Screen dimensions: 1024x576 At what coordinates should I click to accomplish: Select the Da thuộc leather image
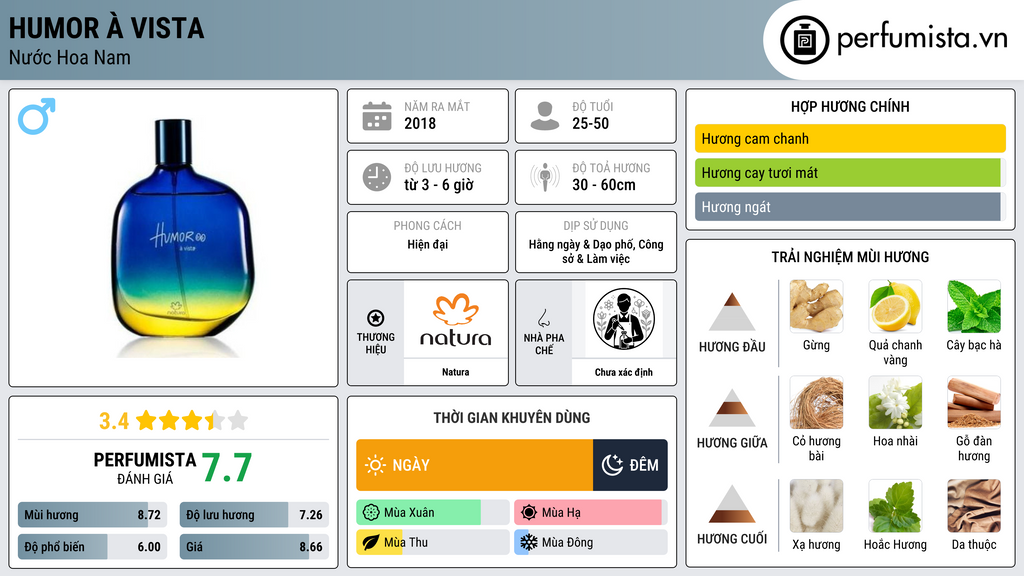[x=974, y=506]
